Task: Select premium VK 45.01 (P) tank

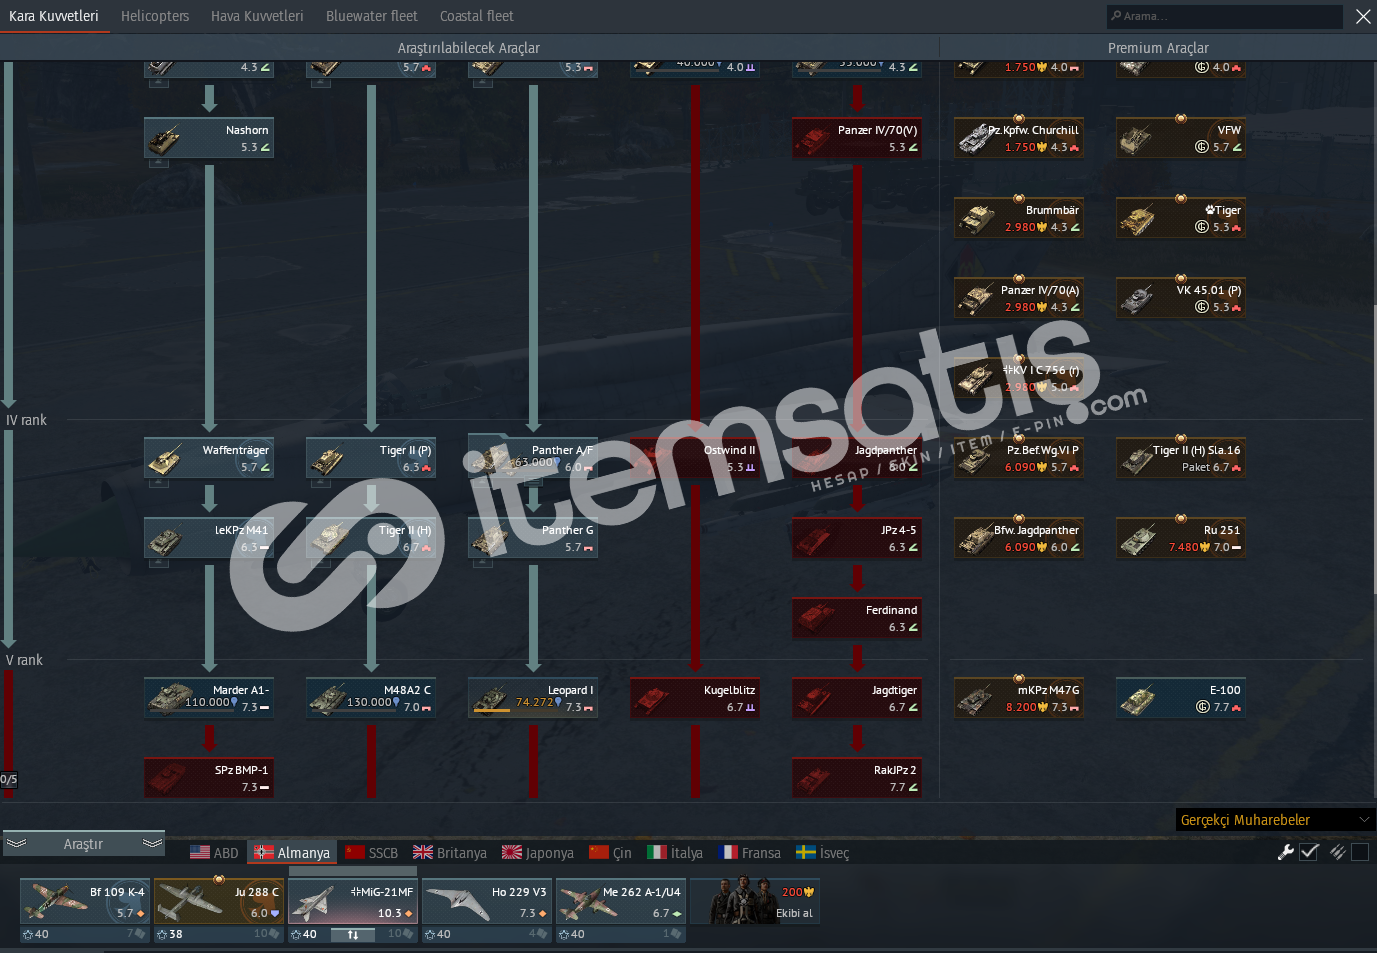Action: [x=1181, y=298]
